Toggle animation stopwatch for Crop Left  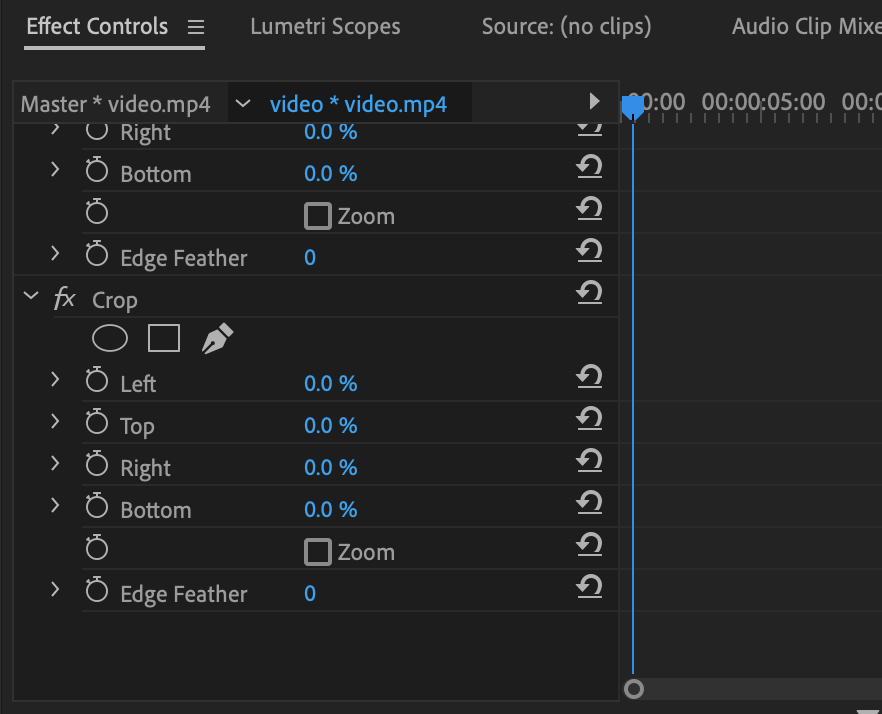point(96,381)
